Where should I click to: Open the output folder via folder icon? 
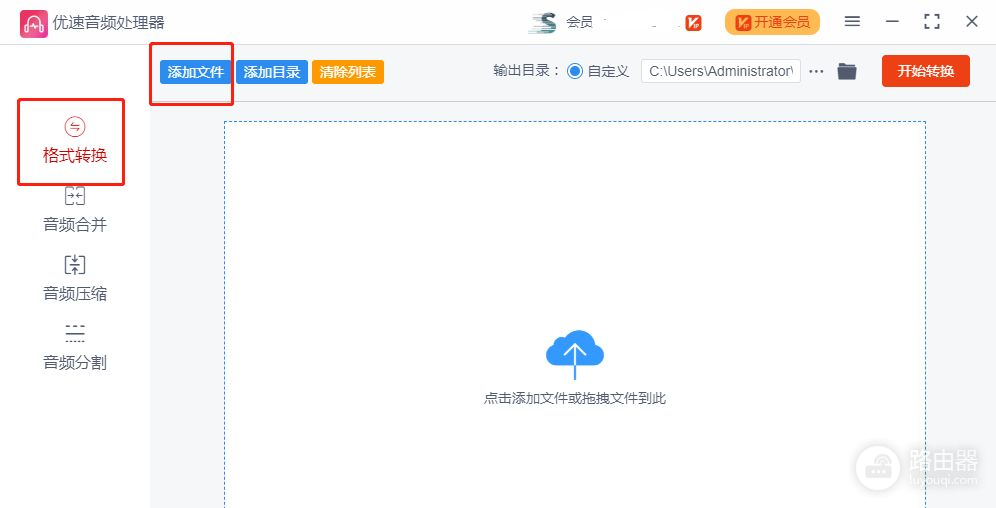[x=847, y=71]
